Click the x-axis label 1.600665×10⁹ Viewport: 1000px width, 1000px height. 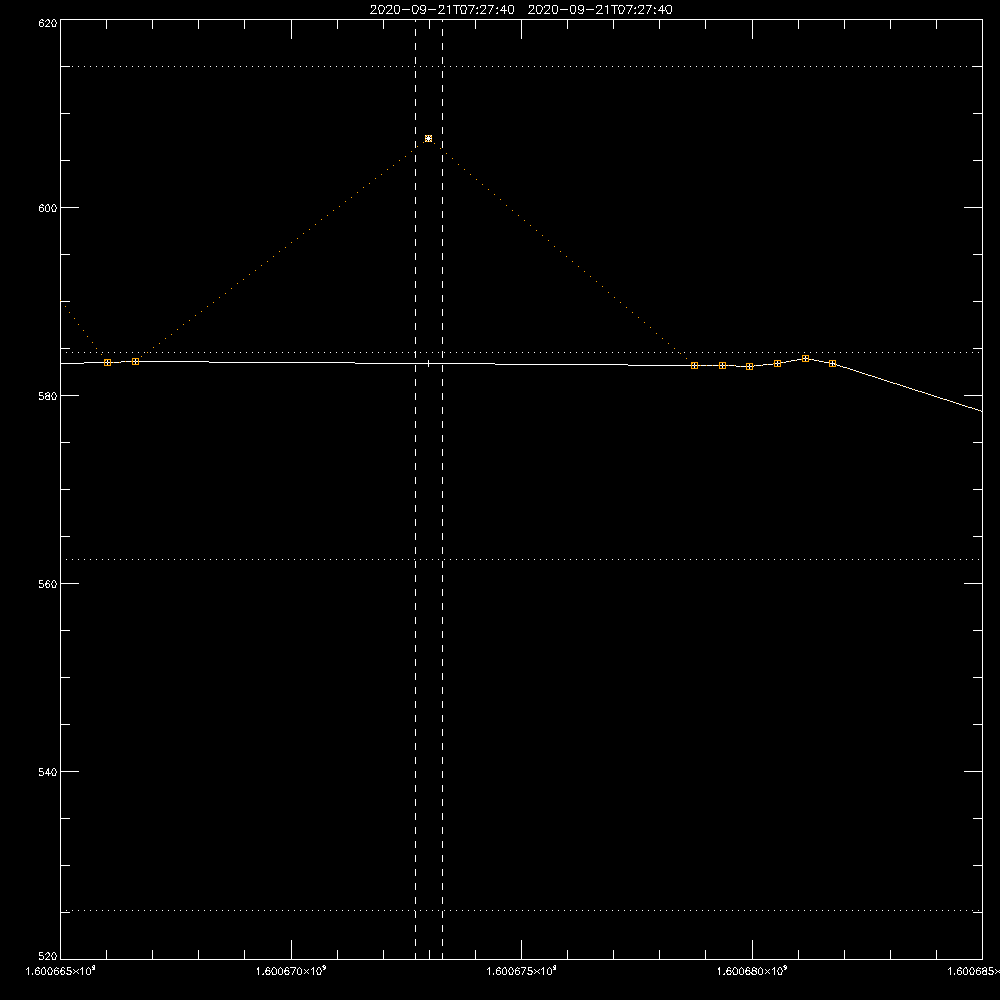click(x=60, y=971)
